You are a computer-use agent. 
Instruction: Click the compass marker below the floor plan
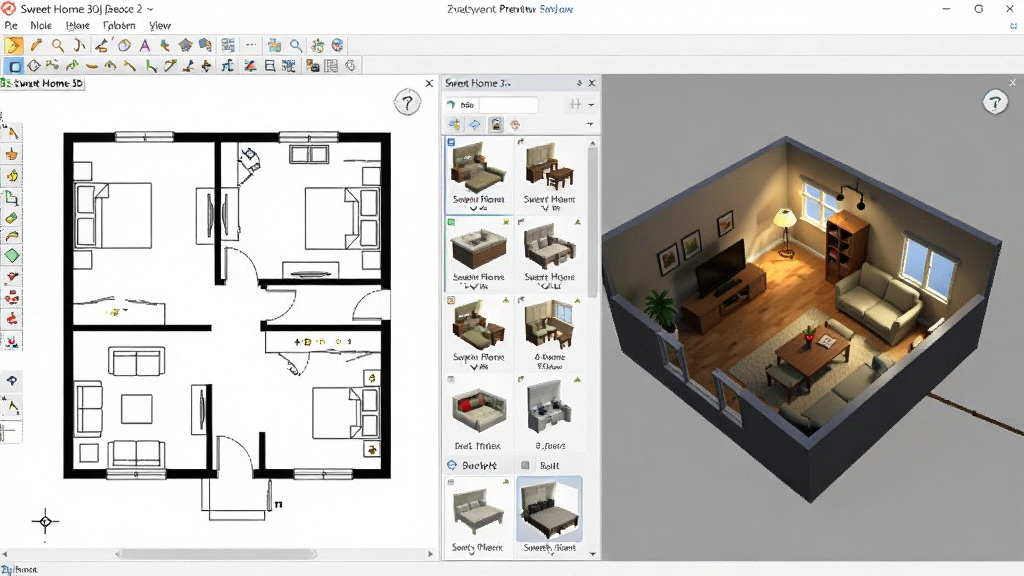(x=45, y=521)
